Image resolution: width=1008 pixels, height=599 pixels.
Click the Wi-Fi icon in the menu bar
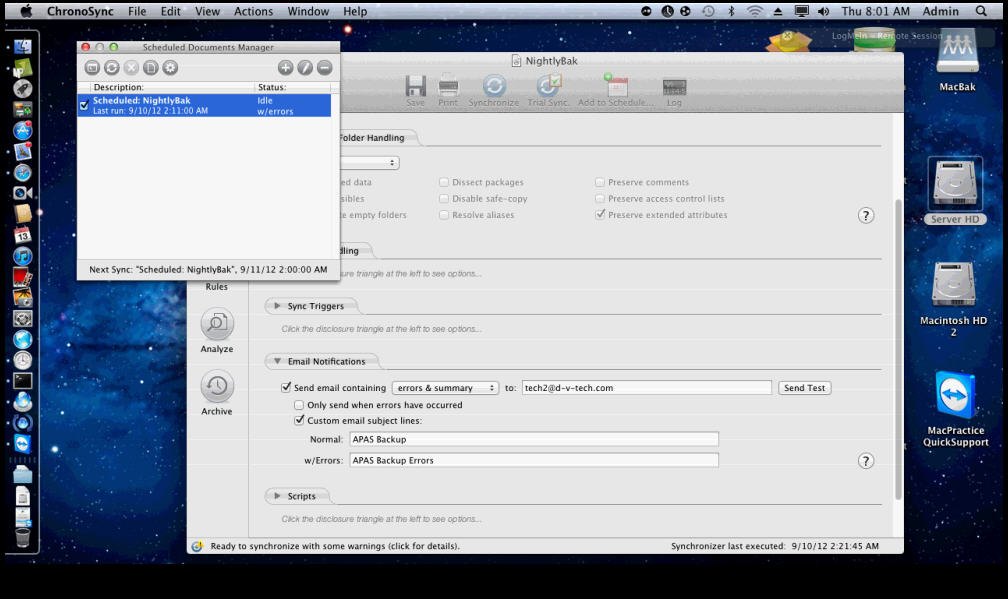tap(755, 11)
